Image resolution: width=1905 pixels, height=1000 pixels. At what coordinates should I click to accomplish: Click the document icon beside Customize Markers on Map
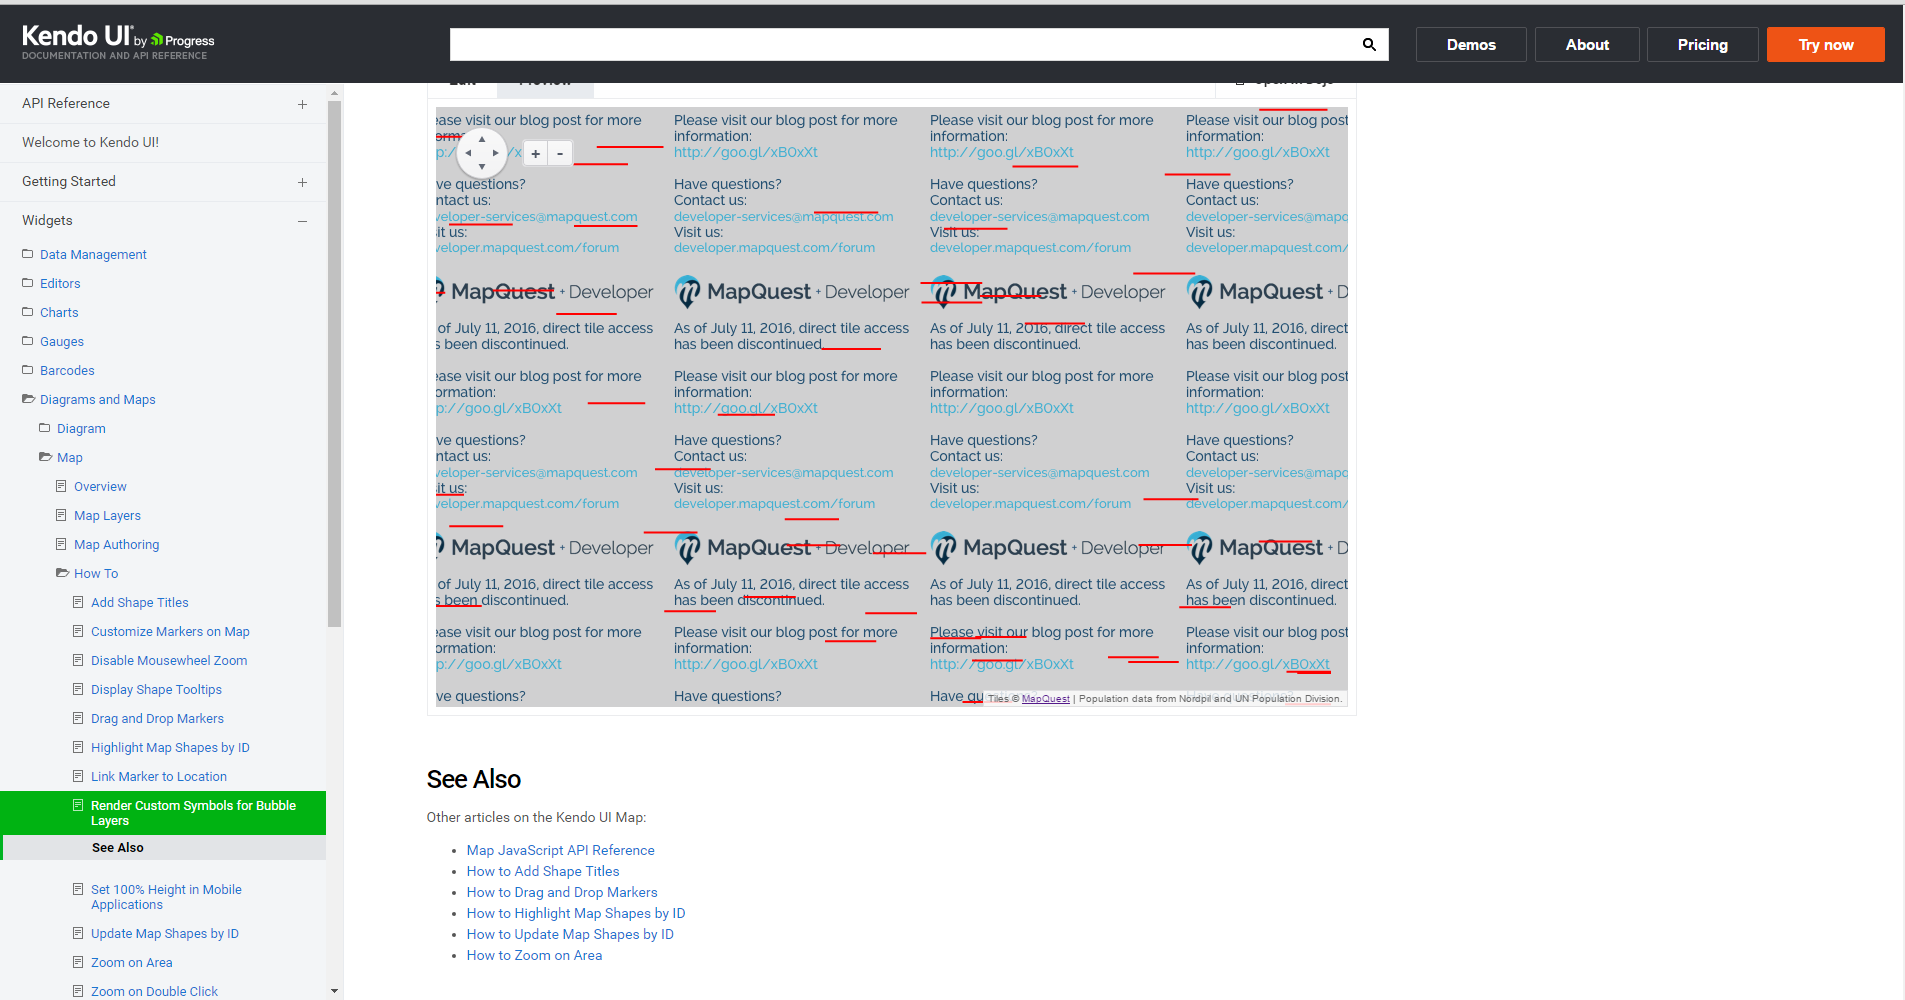(x=78, y=631)
